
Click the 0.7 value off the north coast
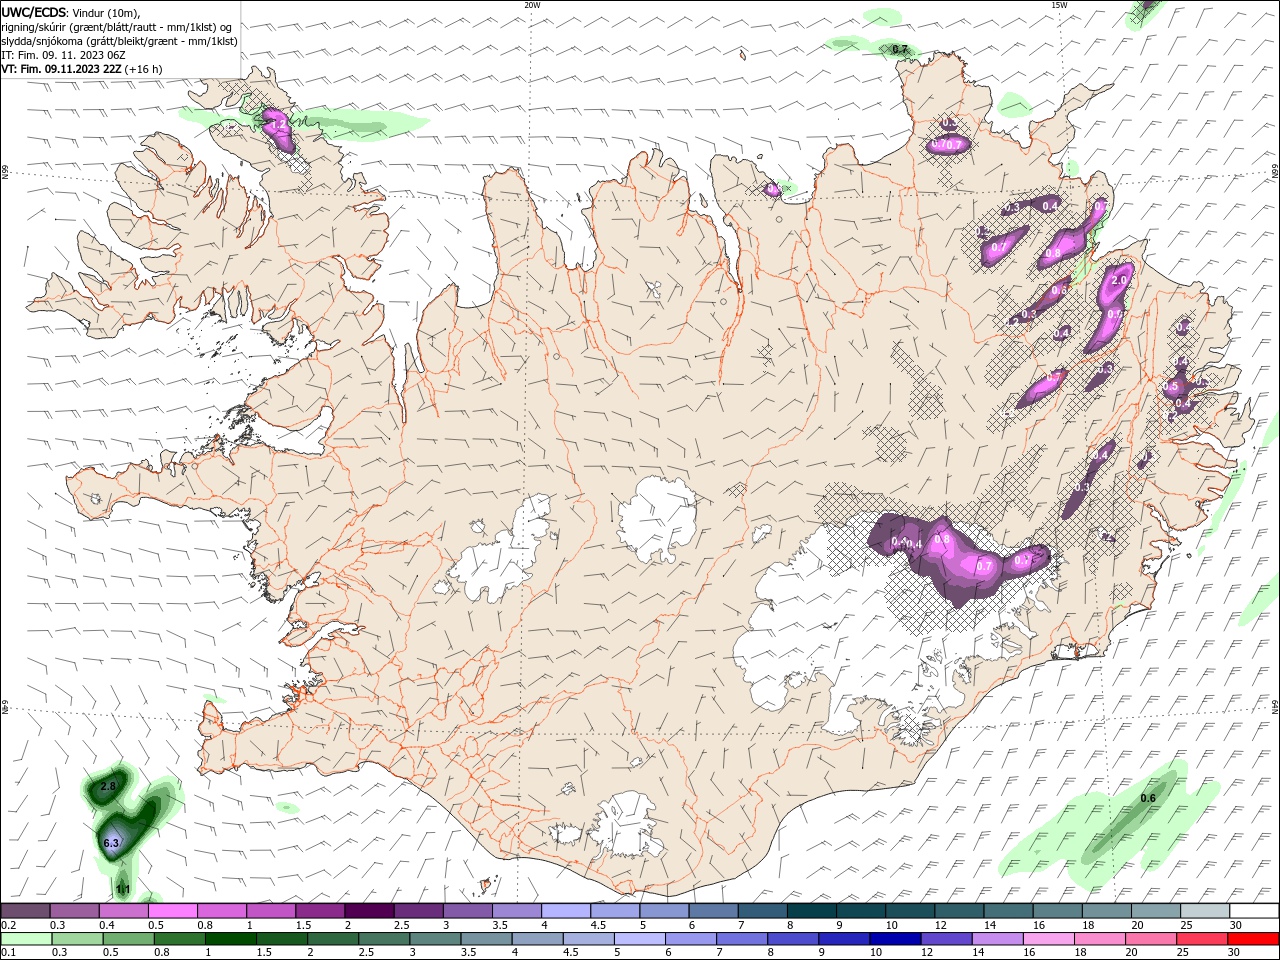[899, 49]
